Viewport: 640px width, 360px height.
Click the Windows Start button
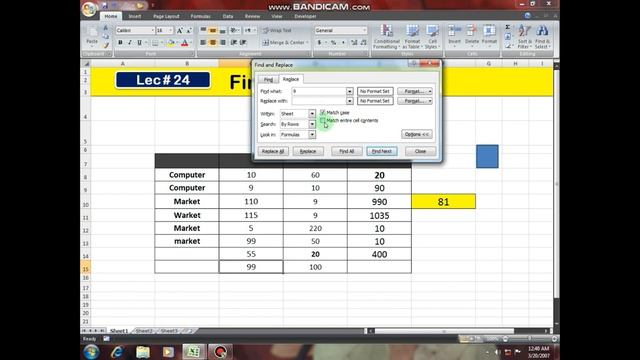coord(91,352)
